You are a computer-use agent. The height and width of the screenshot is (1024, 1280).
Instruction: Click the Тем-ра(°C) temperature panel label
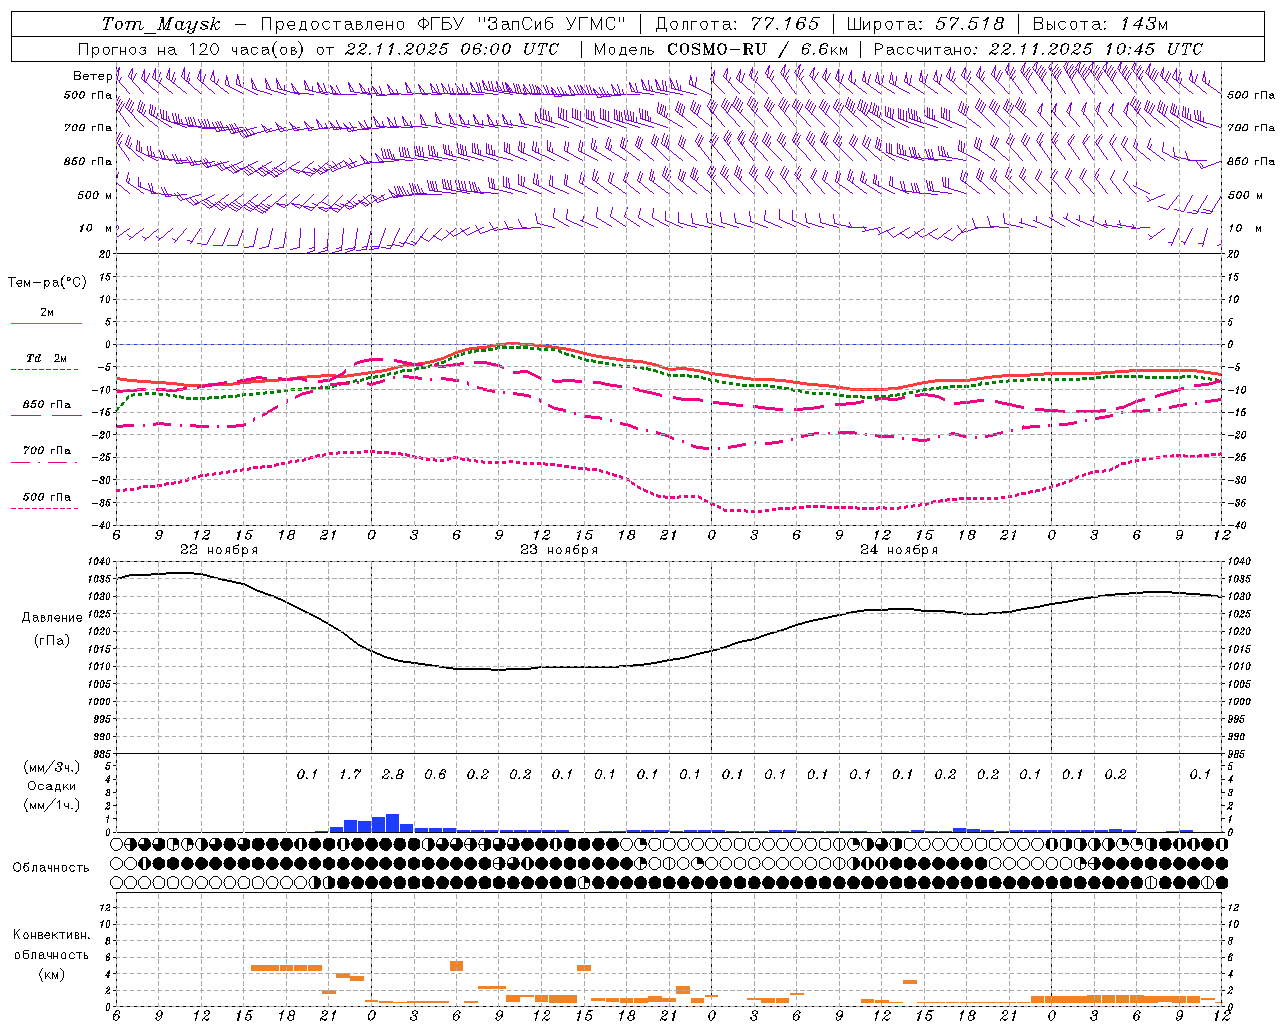click(x=47, y=283)
